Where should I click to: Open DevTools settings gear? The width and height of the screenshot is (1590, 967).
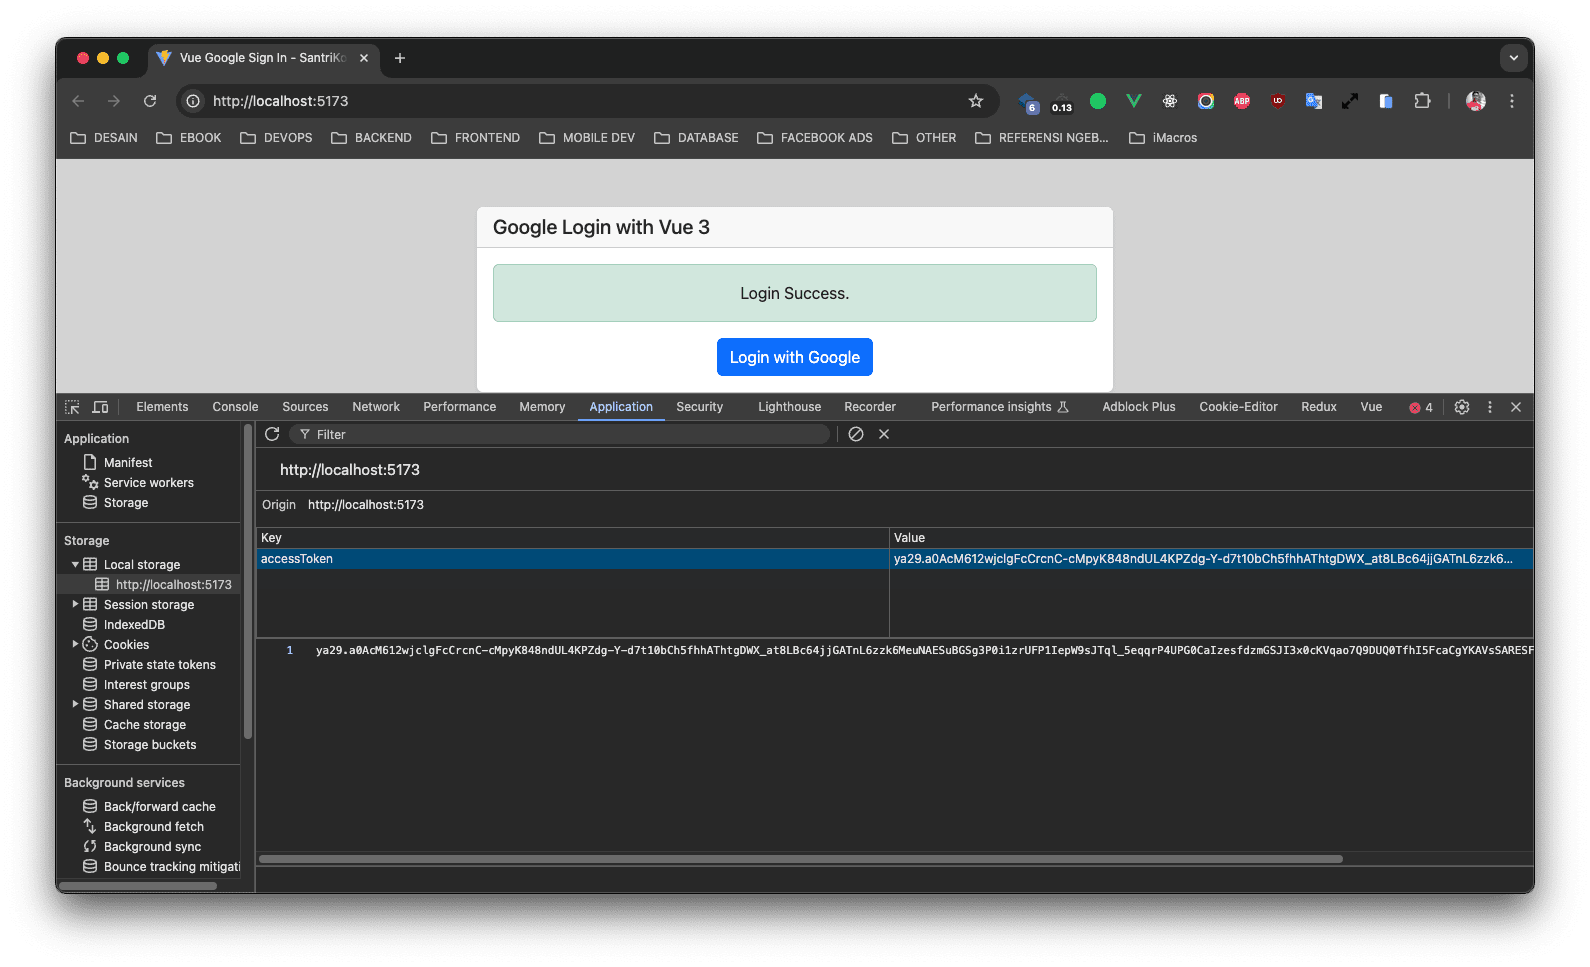(x=1462, y=407)
